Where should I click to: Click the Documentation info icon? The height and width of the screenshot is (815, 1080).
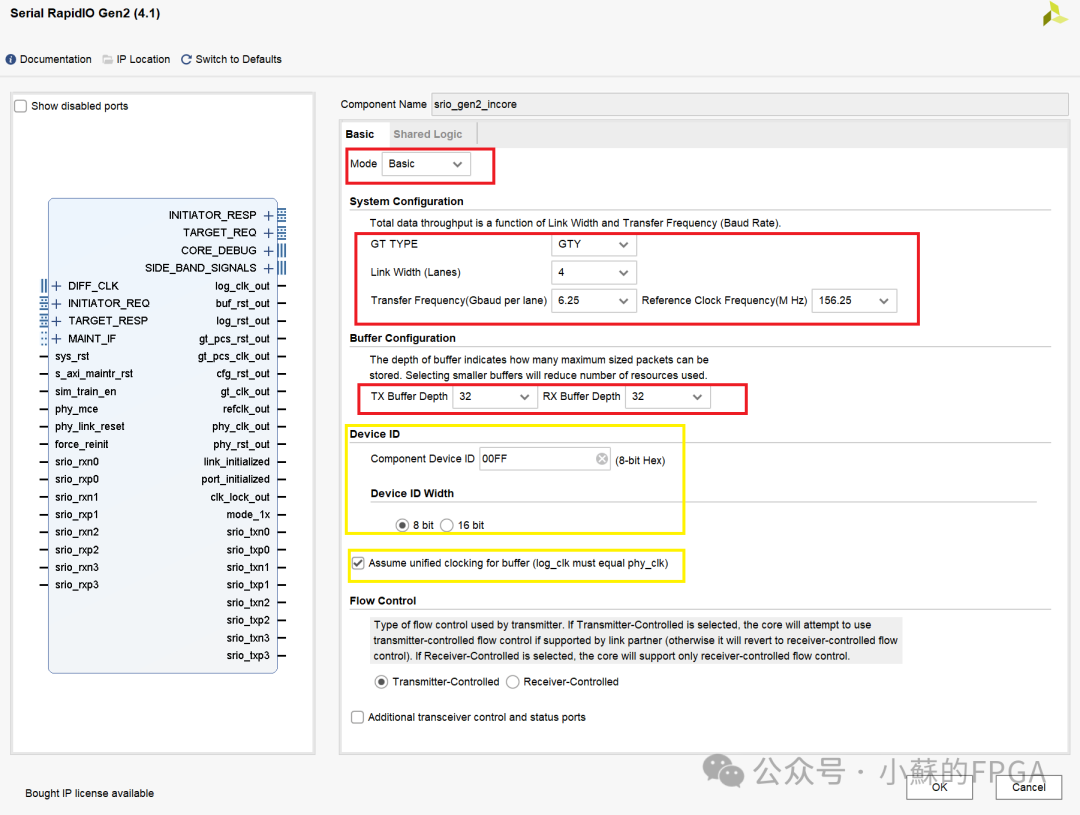pos(11,59)
